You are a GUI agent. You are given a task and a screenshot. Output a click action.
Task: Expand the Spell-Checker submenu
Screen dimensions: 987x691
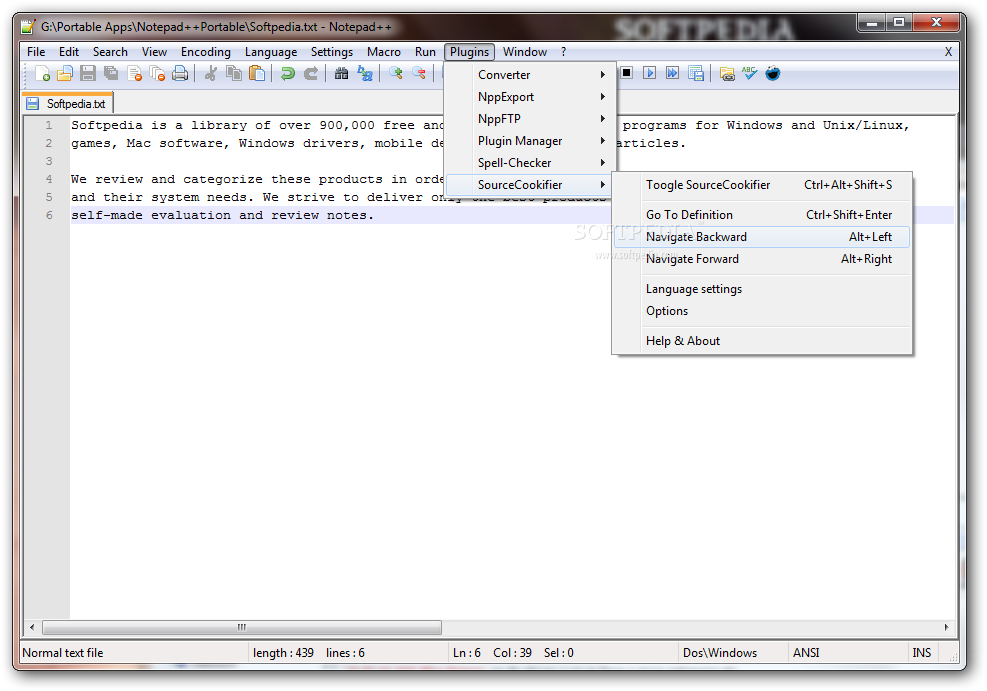[x=531, y=163]
